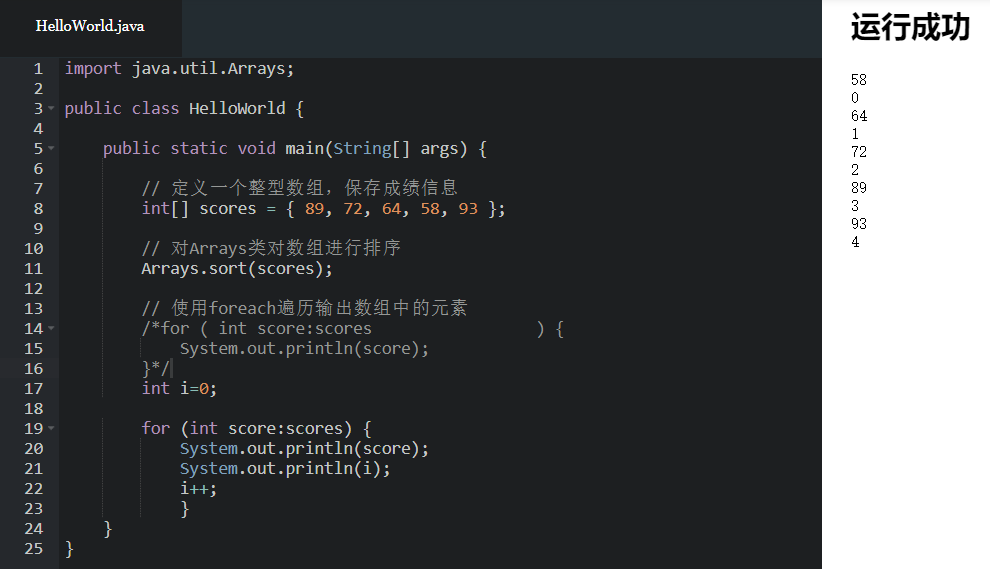Screen dimensions: 990x569
Task: Select the HelloWorld.java tab
Action: (x=90, y=27)
